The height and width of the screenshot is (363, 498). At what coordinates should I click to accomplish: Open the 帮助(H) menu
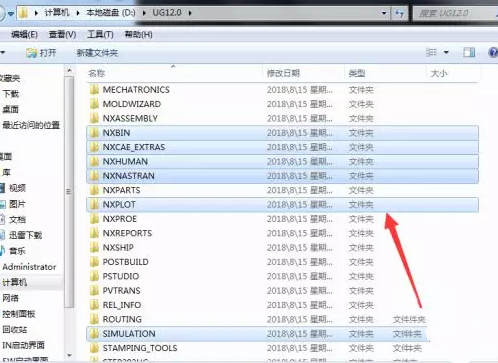(138, 34)
